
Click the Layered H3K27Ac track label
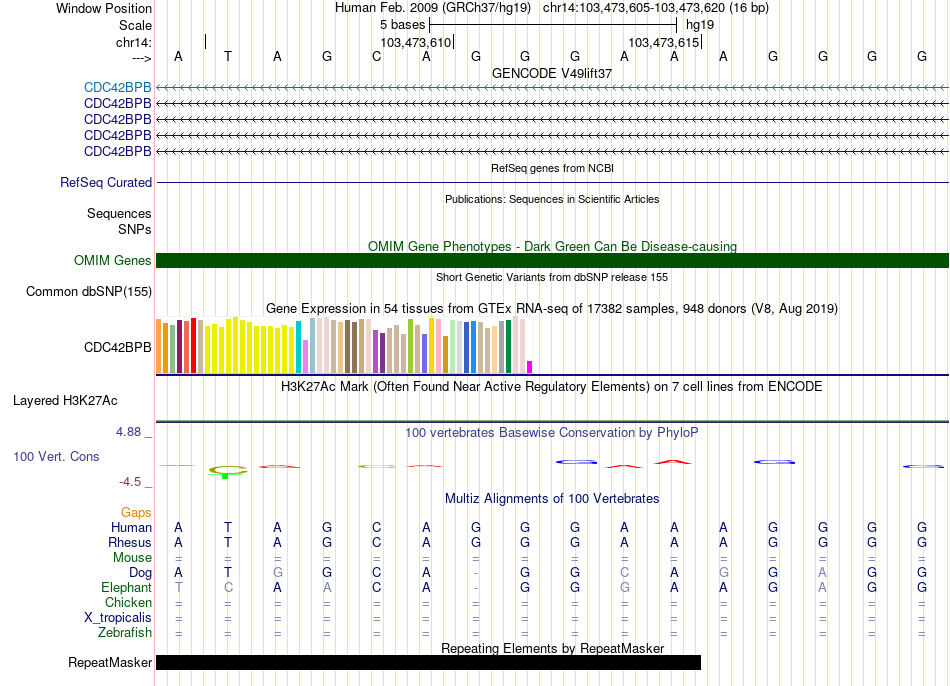[x=65, y=401]
